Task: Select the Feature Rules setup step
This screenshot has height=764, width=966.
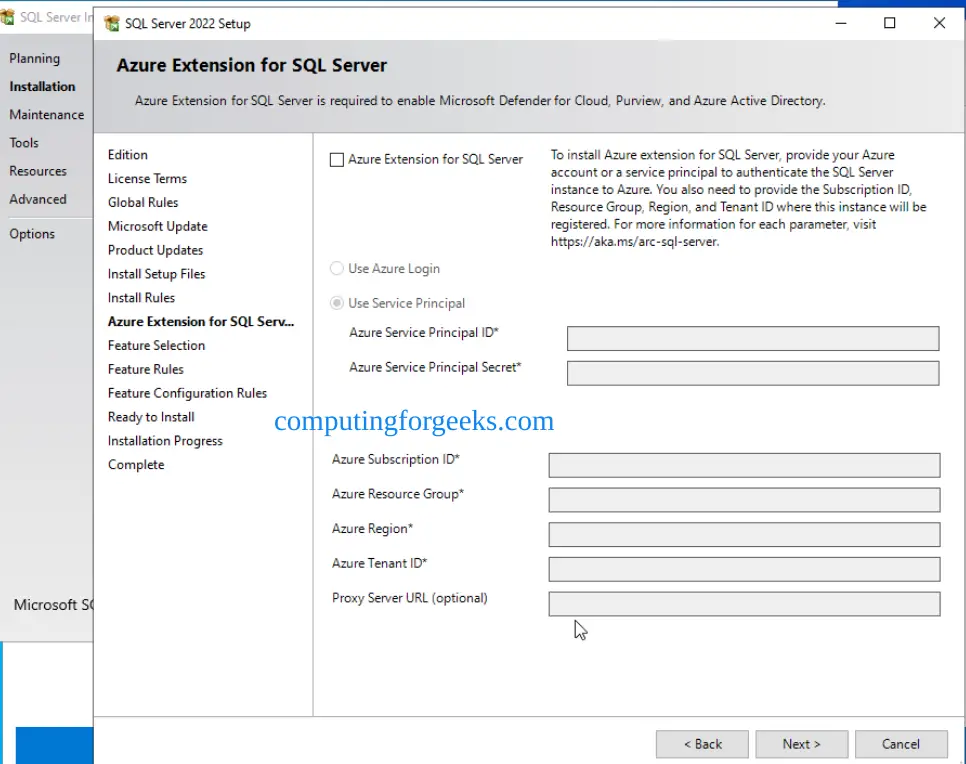Action: point(145,370)
